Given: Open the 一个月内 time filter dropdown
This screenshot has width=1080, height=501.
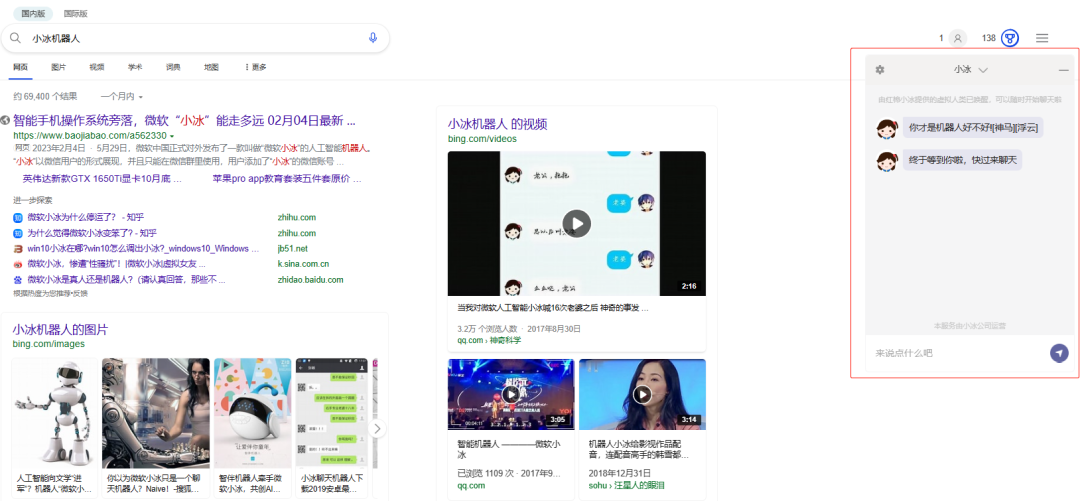Looking at the screenshot, I should pyautogui.click(x=121, y=96).
